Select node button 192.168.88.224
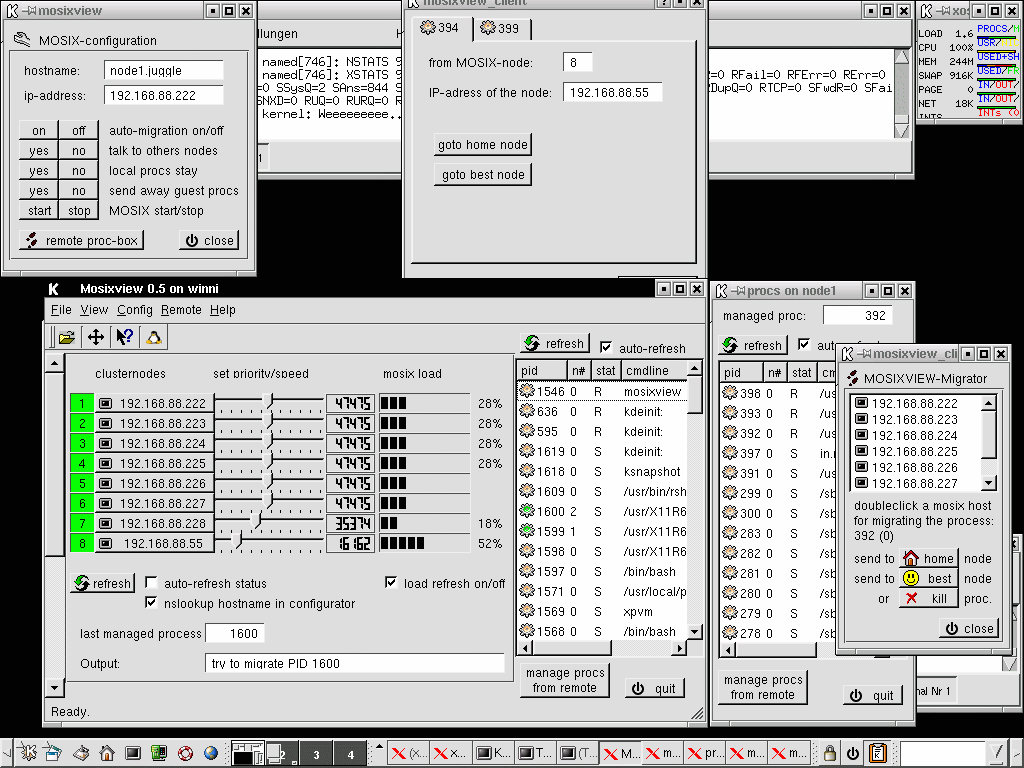Image resolution: width=1024 pixels, height=768 pixels. click(155, 443)
